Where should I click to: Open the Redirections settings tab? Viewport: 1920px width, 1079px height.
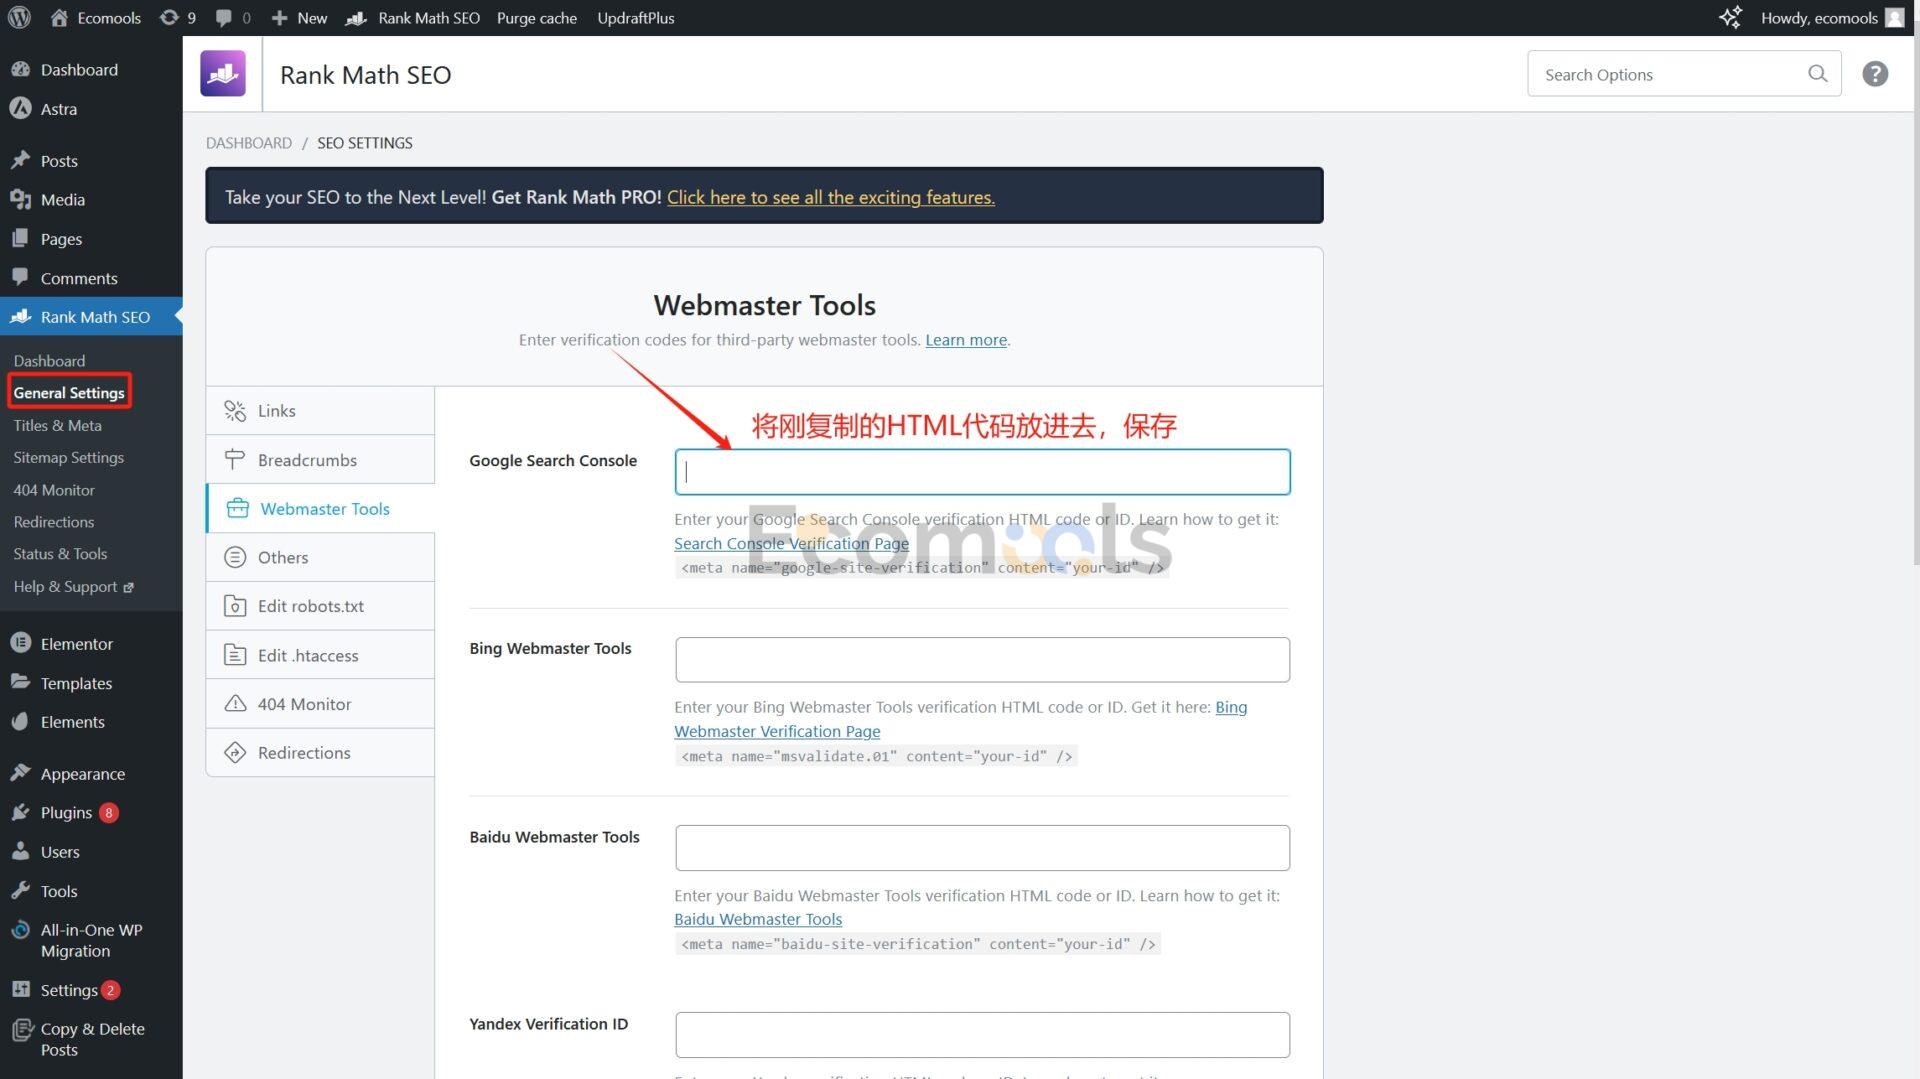(x=320, y=753)
